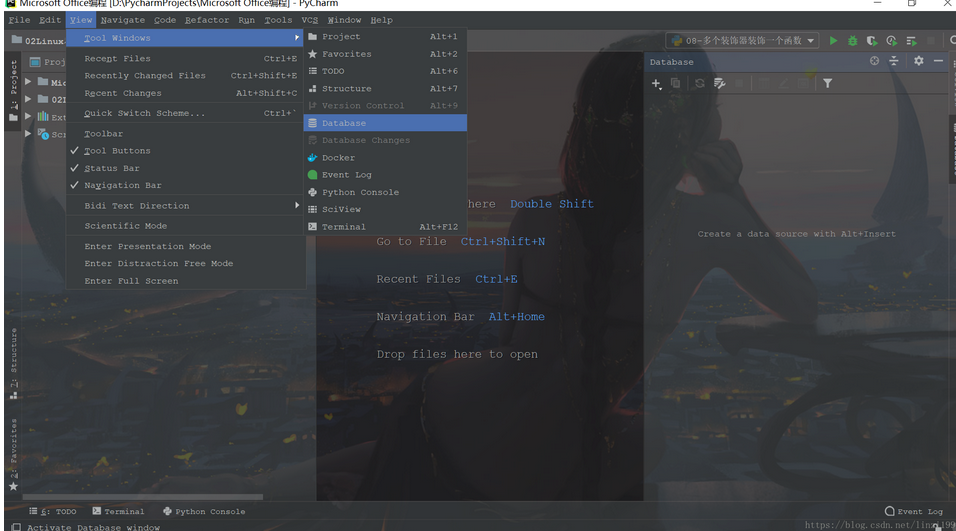Open the VCS menu
Viewport: 956px width, 531px height.
click(310, 20)
